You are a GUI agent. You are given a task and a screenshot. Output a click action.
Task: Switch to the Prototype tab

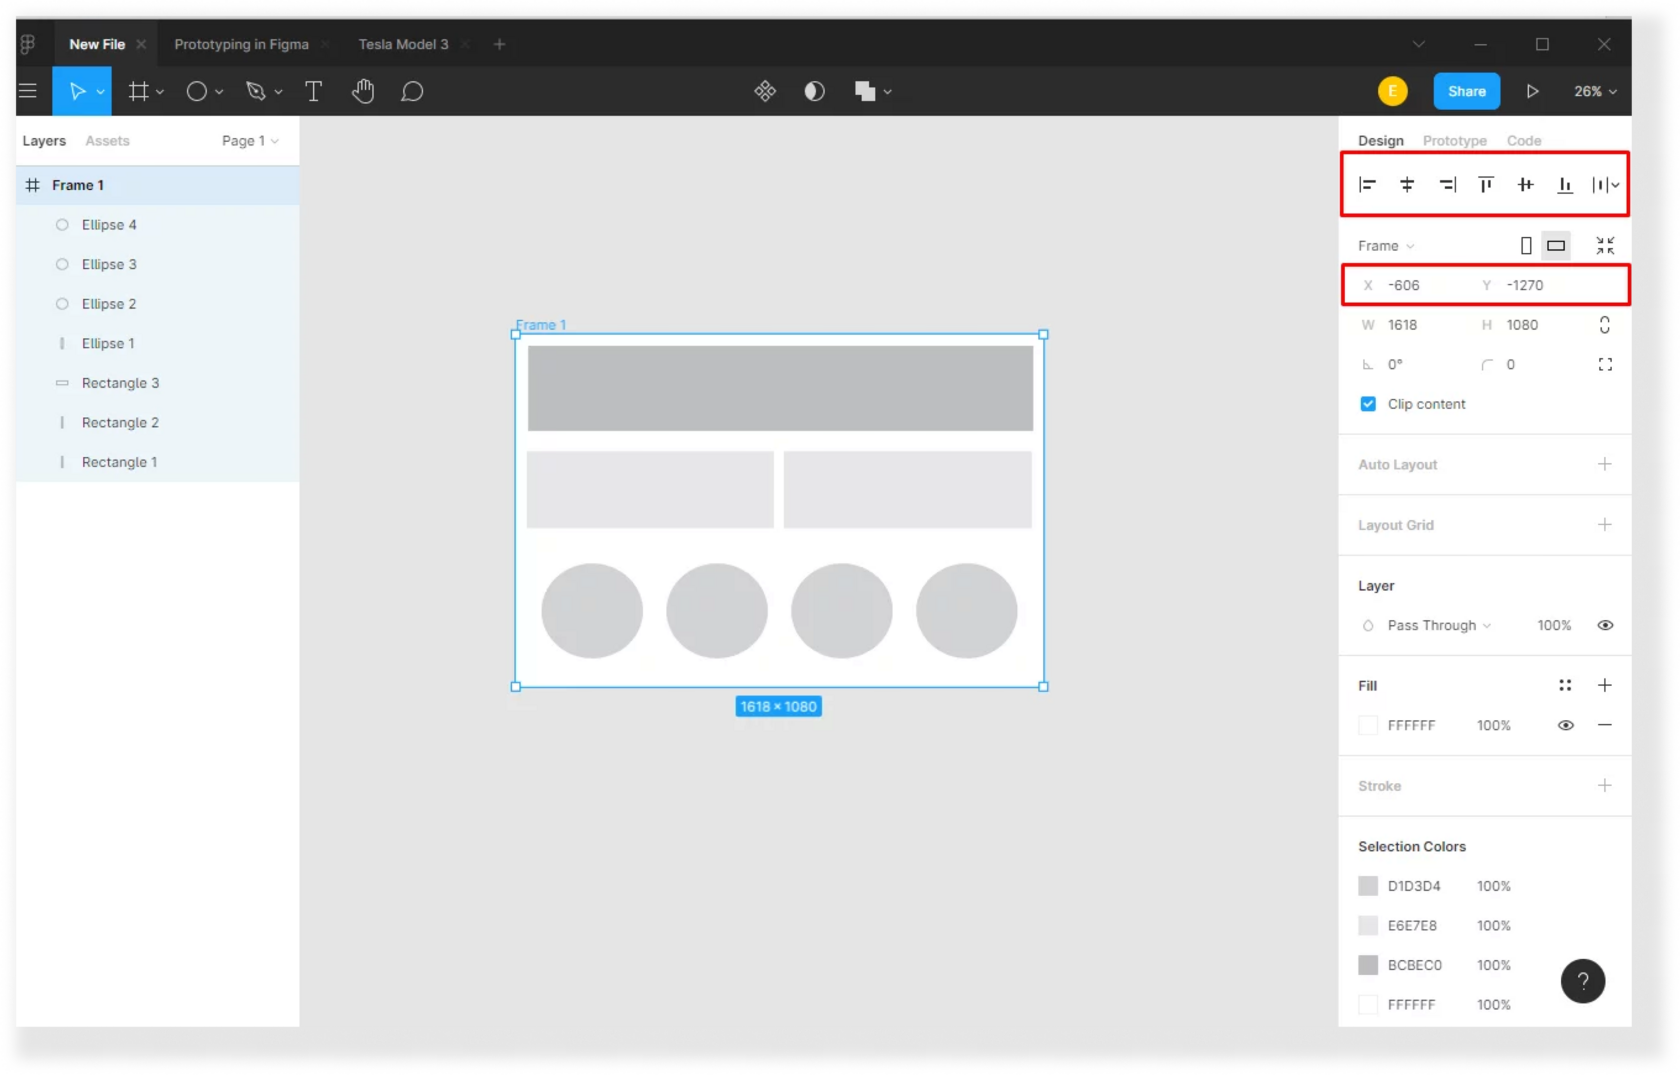pyautogui.click(x=1454, y=141)
